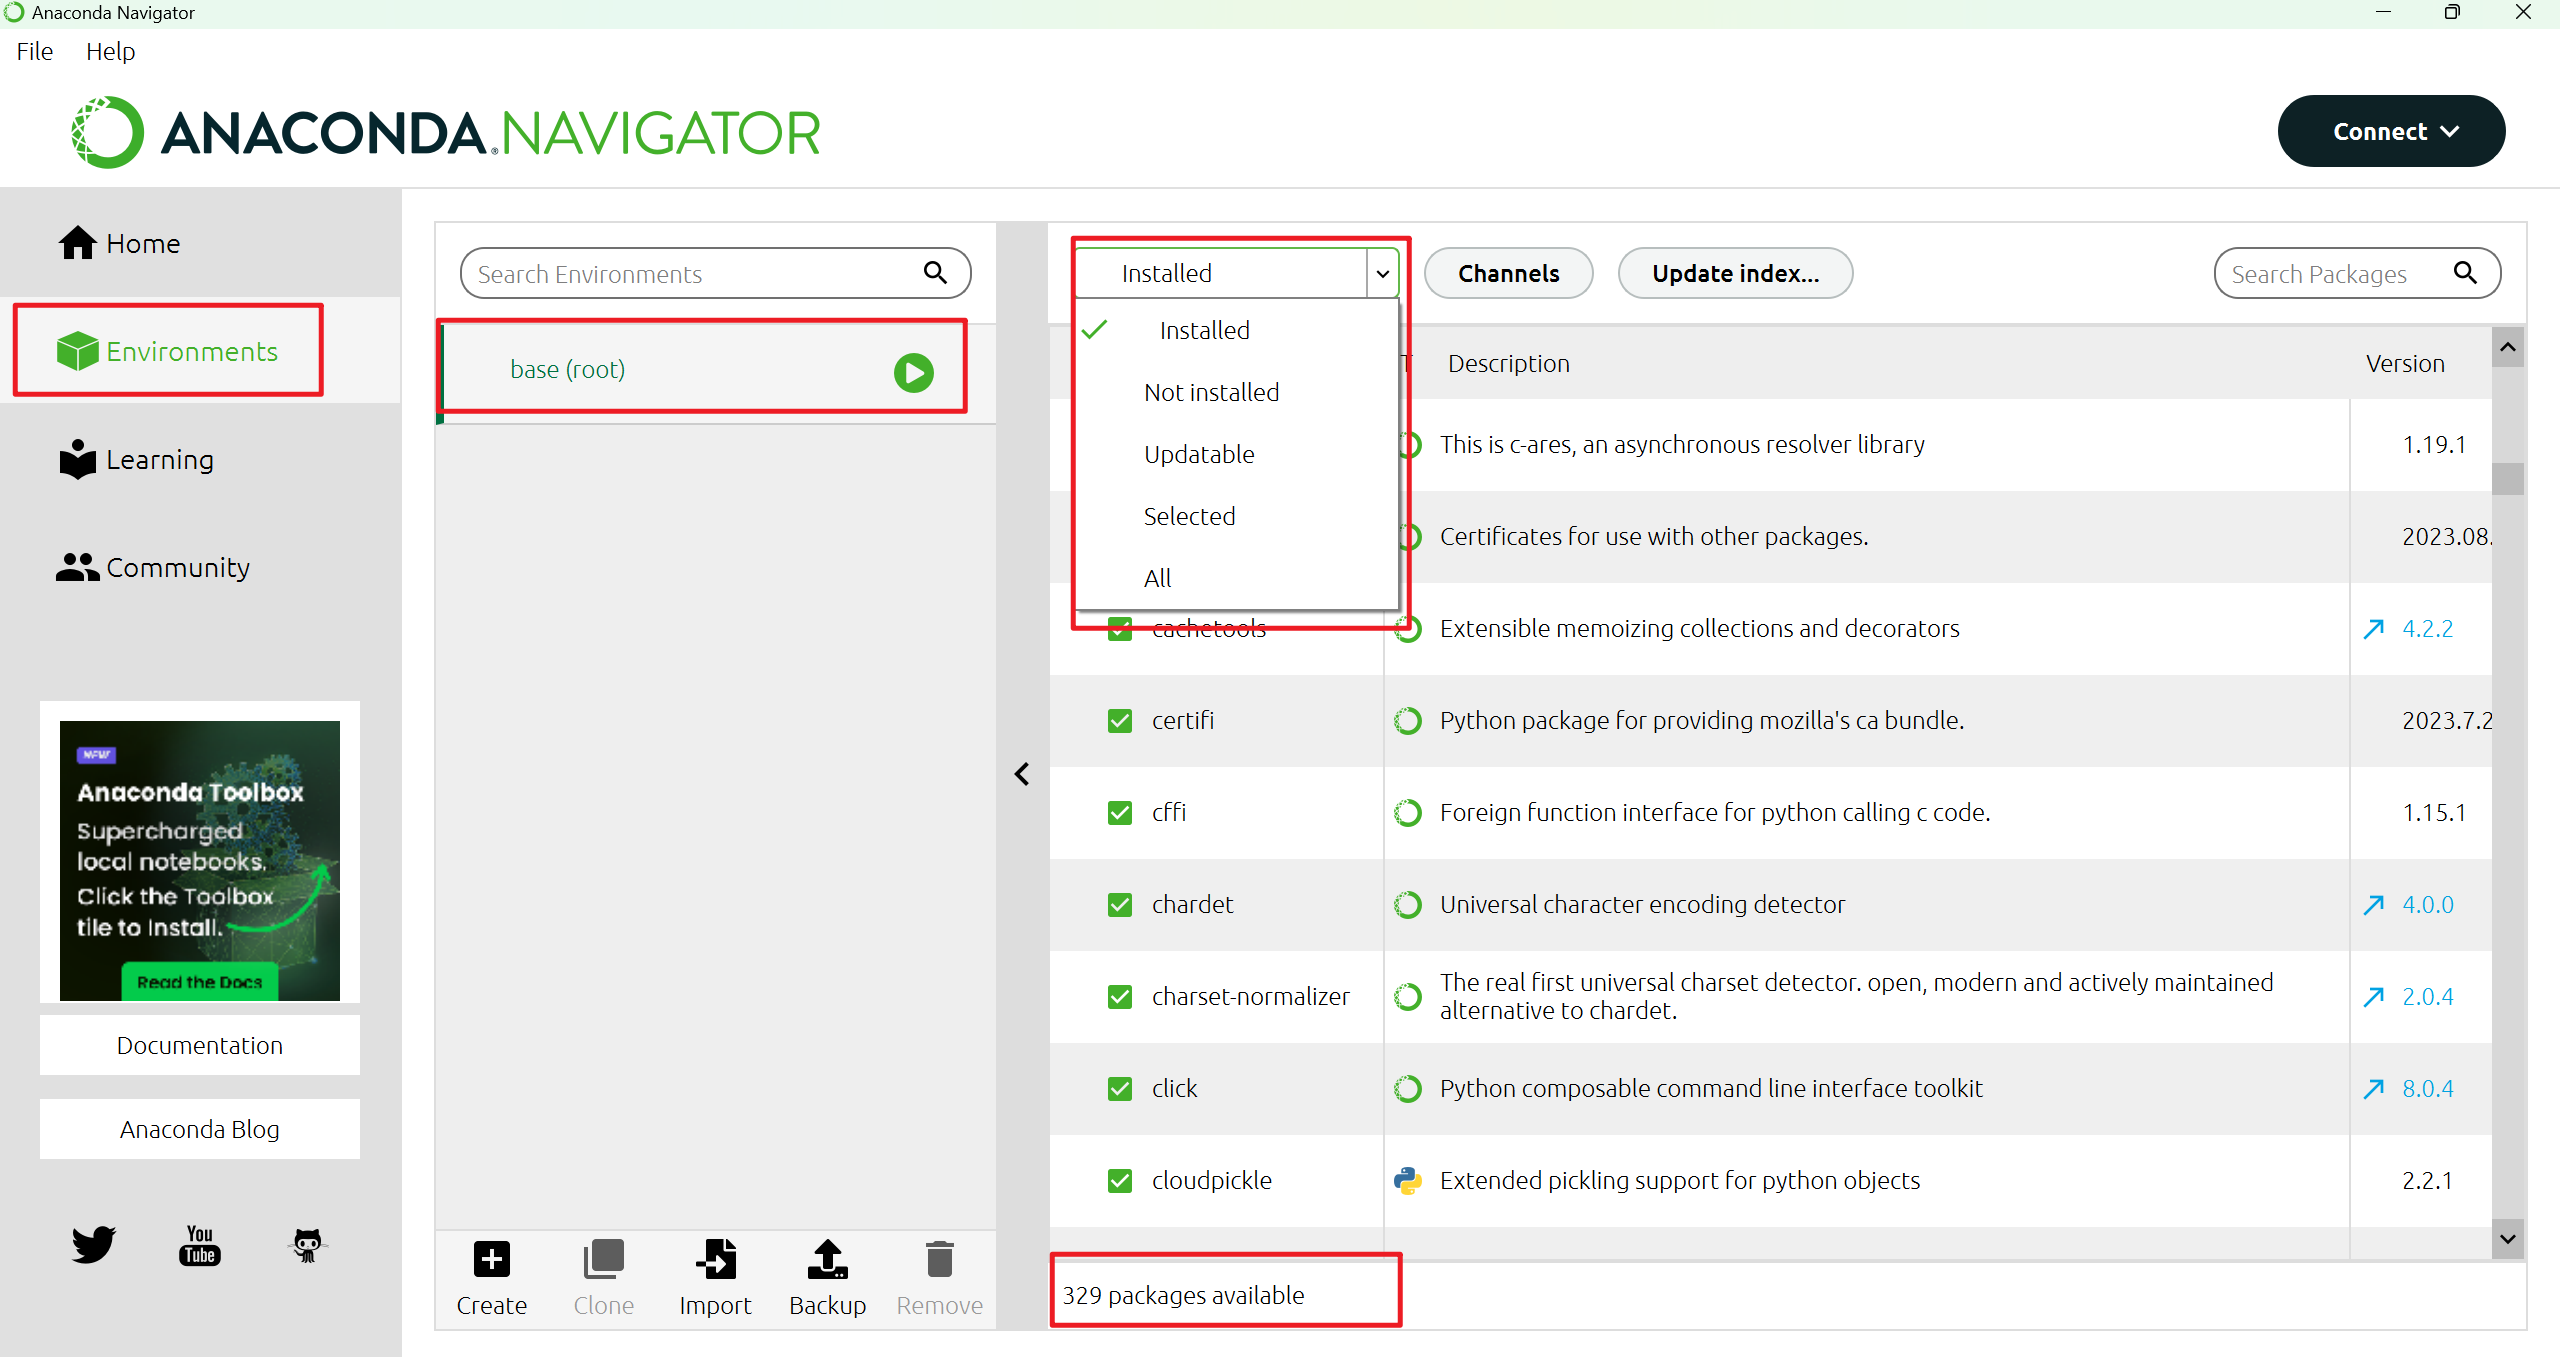Toggle the charset-normalizer package checkbox

[x=1120, y=996]
